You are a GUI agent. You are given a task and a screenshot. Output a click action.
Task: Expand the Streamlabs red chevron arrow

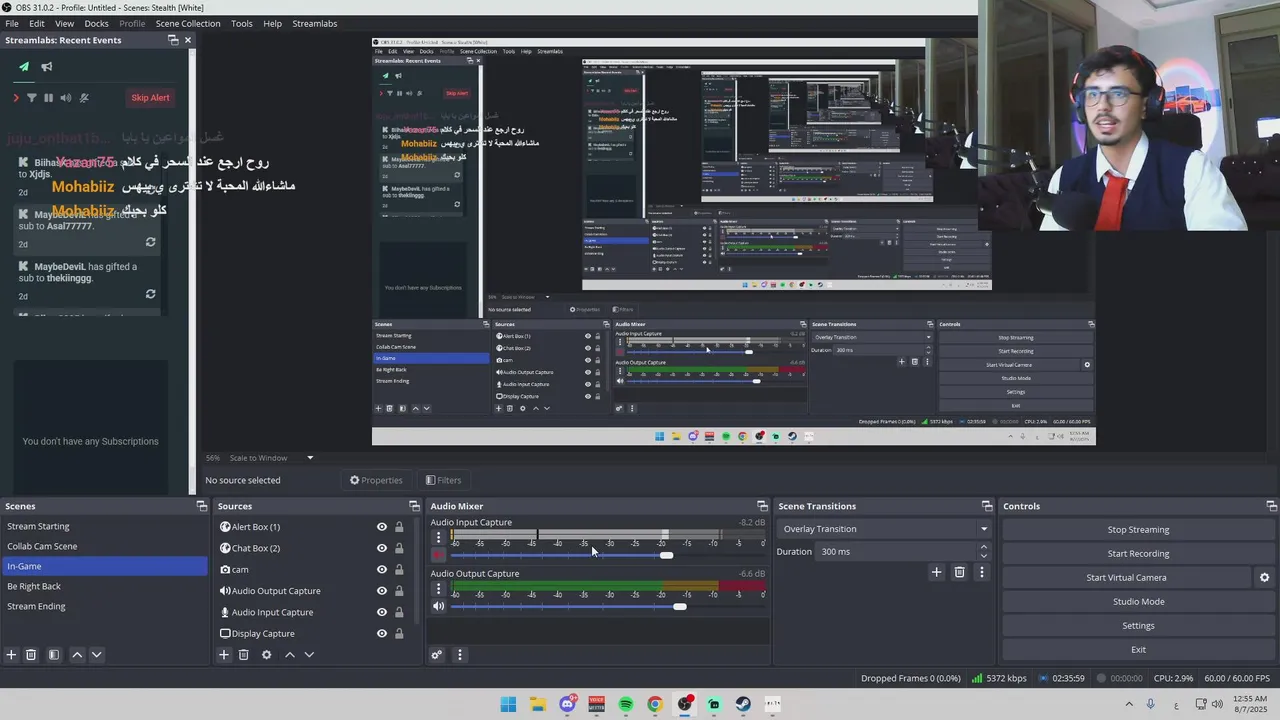tap(16, 98)
